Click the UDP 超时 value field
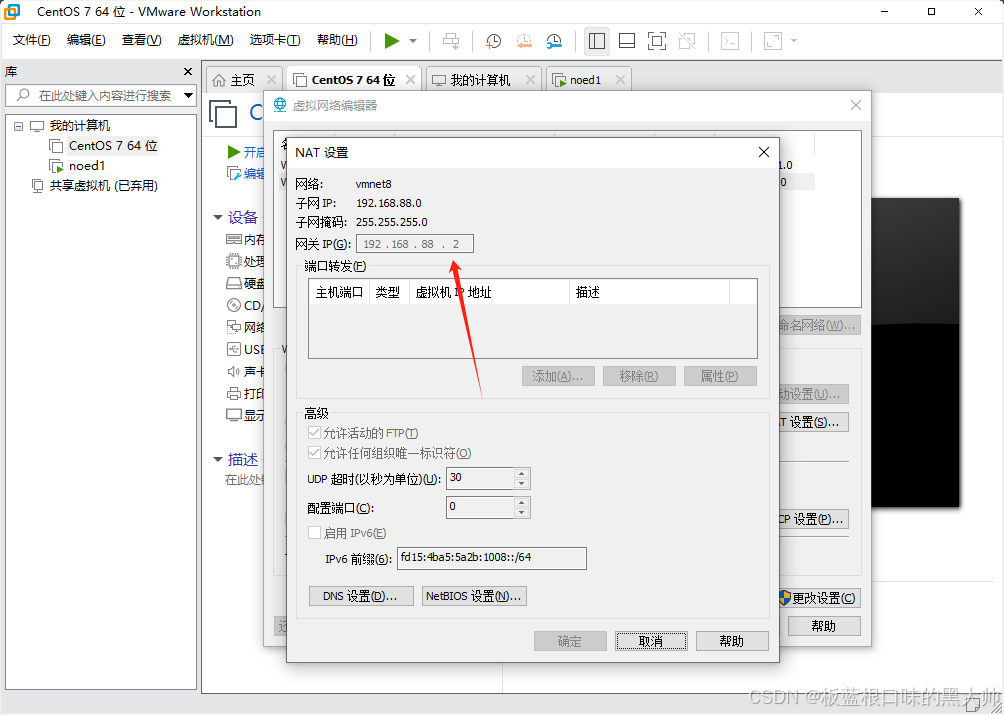 pos(480,478)
